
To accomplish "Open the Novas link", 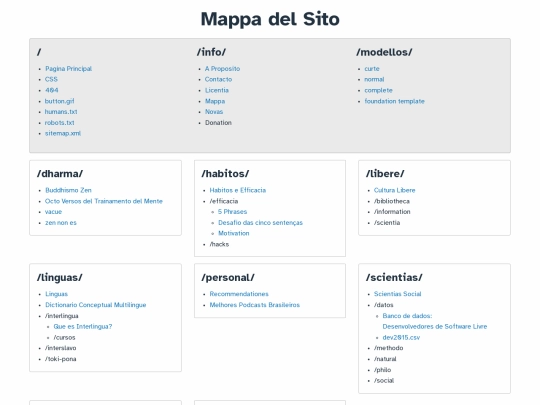I will 214,112.
